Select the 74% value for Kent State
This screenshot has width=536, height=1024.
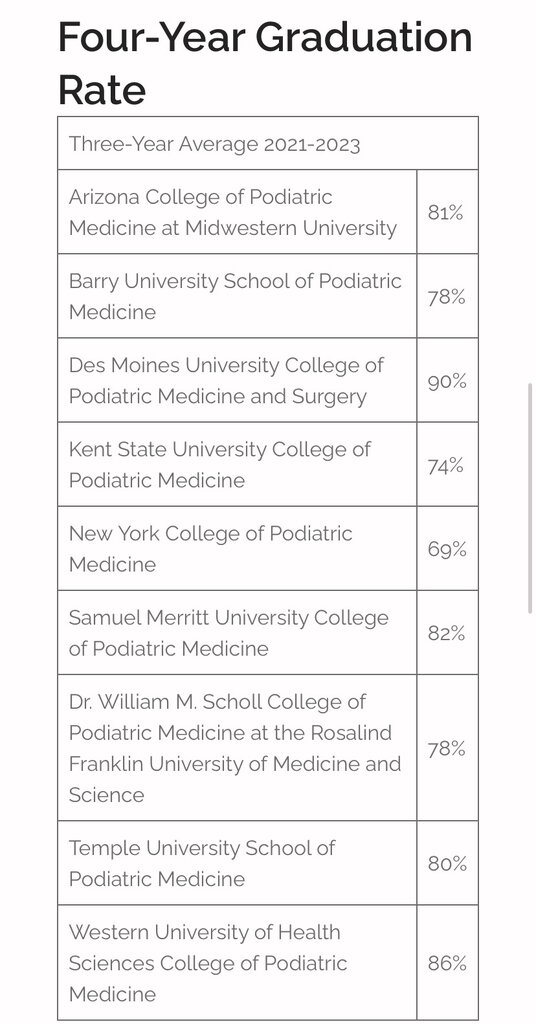tap(447, 464)
